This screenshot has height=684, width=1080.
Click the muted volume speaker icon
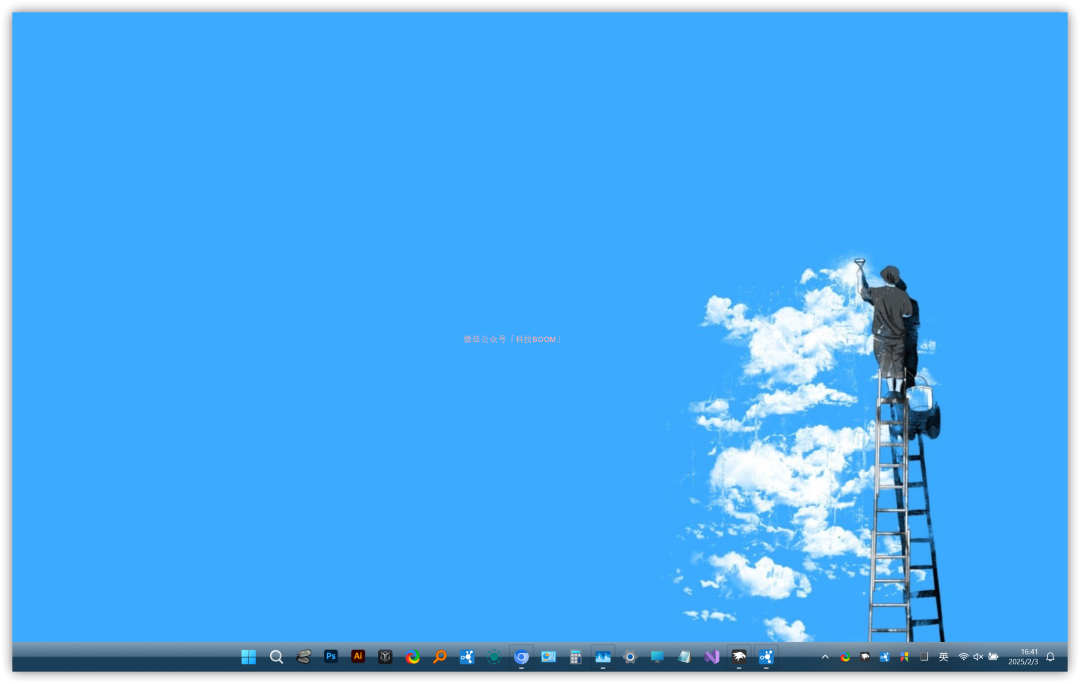click(x=978, y=657)
